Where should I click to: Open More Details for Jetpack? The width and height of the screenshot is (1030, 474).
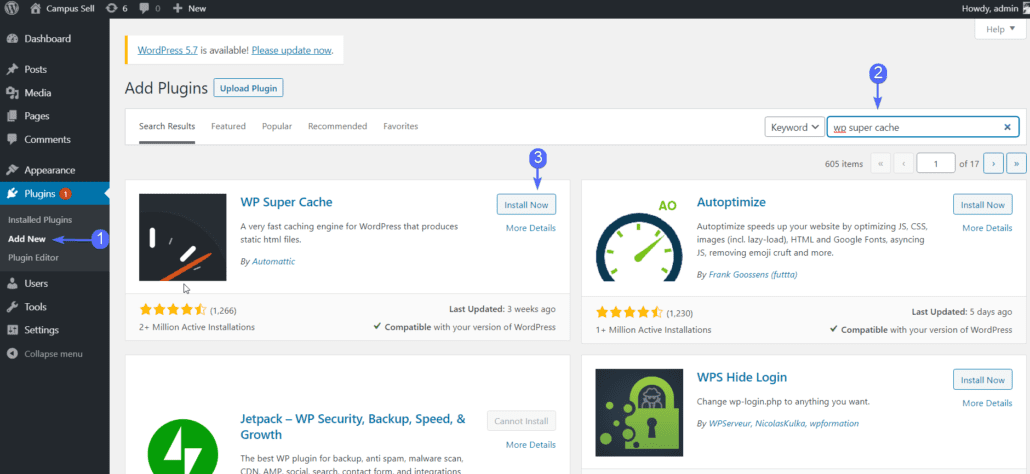531,444
